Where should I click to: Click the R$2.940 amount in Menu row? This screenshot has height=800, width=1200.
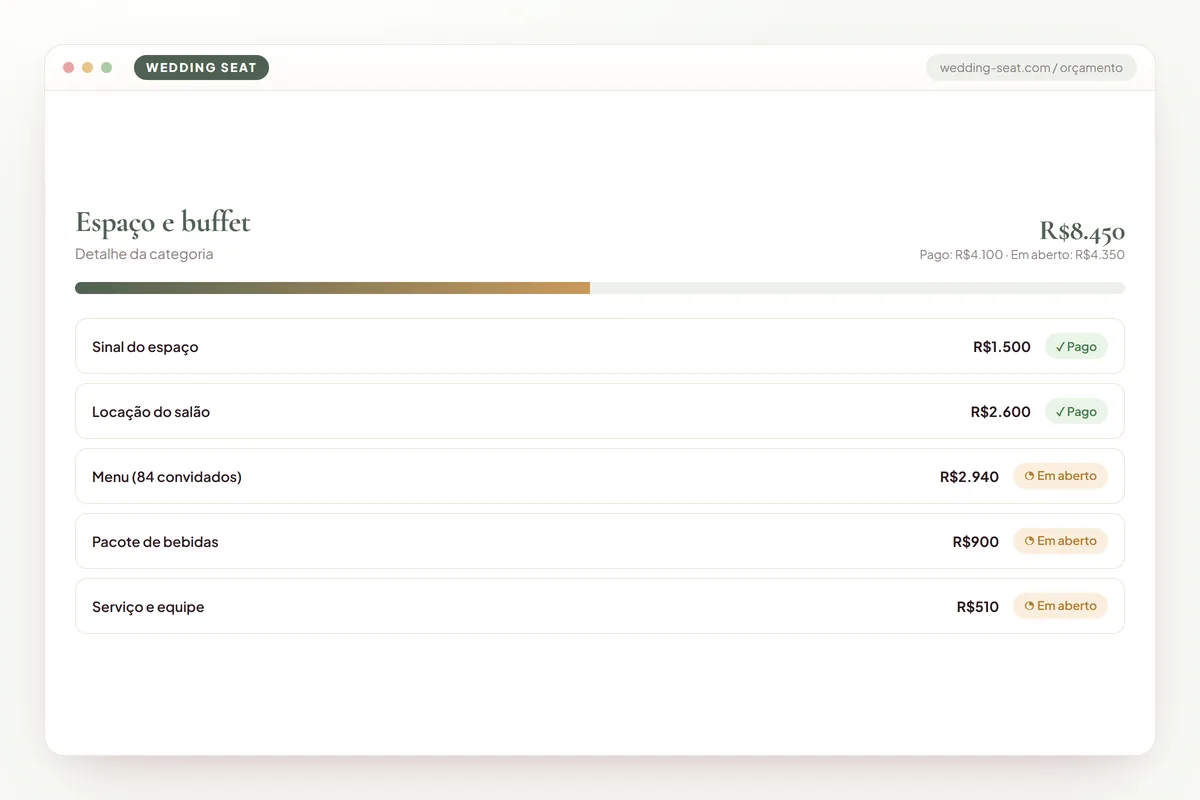(x=969, y=477)
